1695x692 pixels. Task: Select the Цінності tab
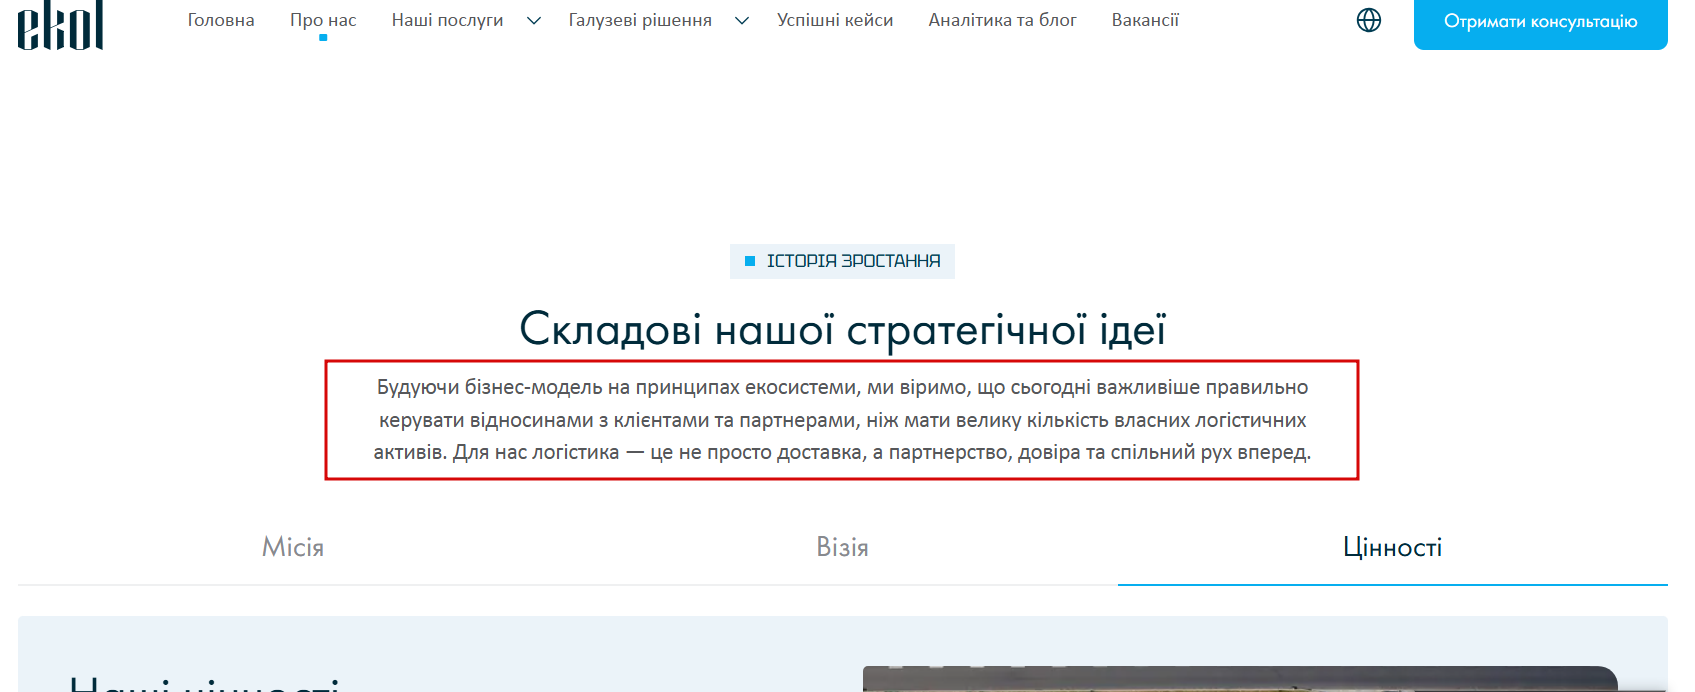1393,547
